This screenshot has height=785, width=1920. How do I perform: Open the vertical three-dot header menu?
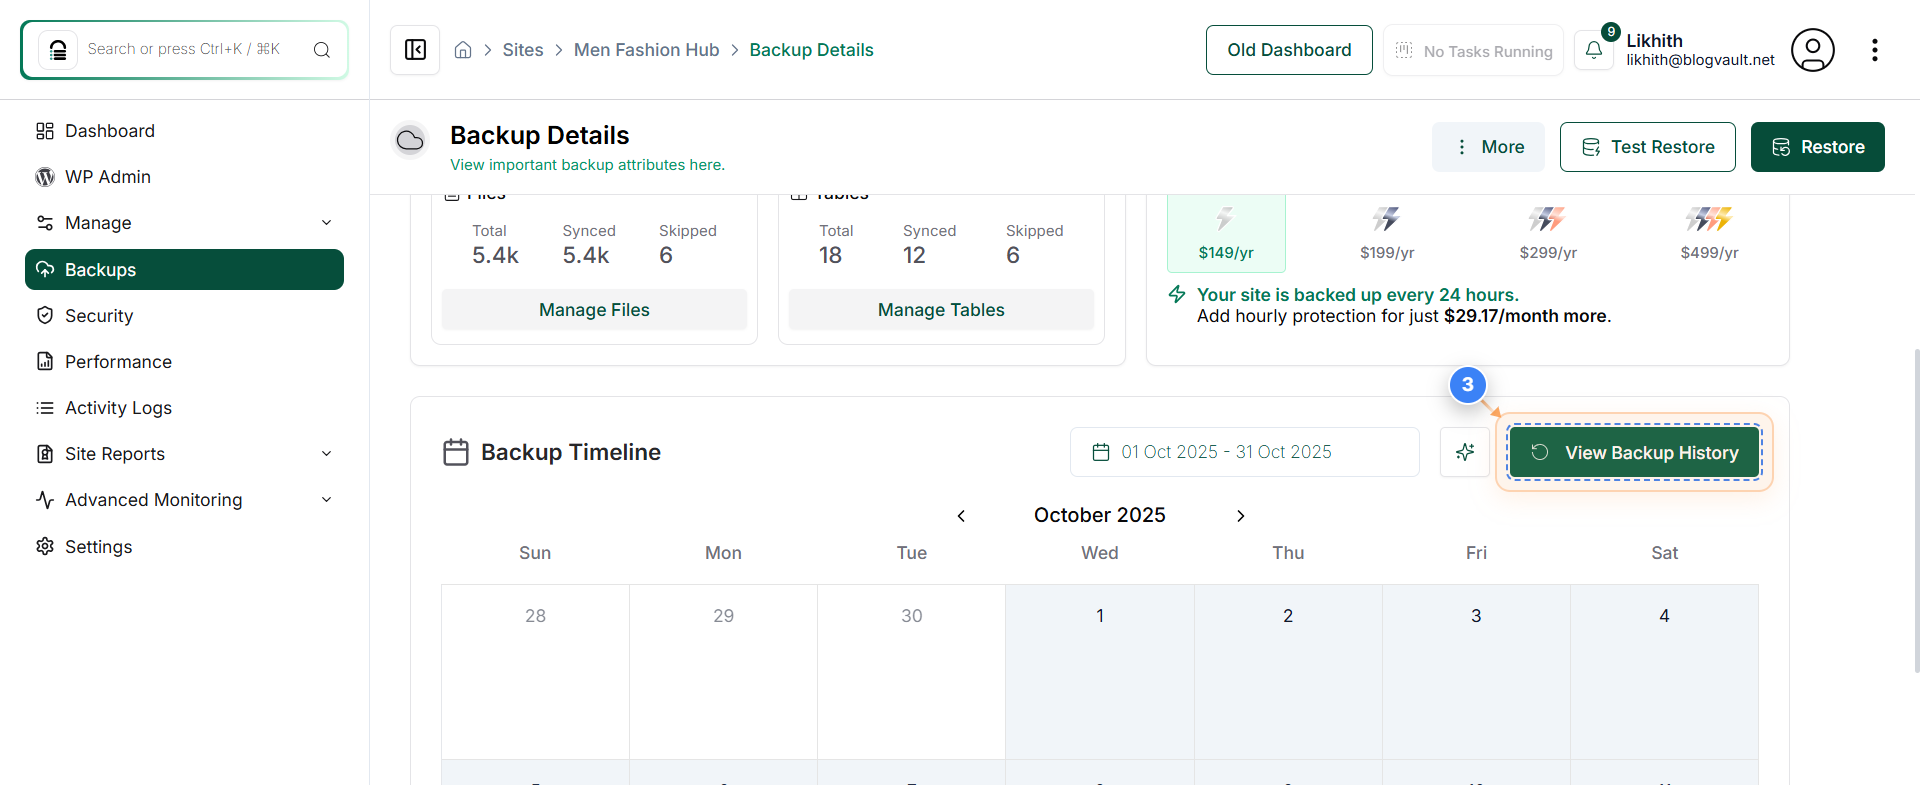click(1875, 50)
